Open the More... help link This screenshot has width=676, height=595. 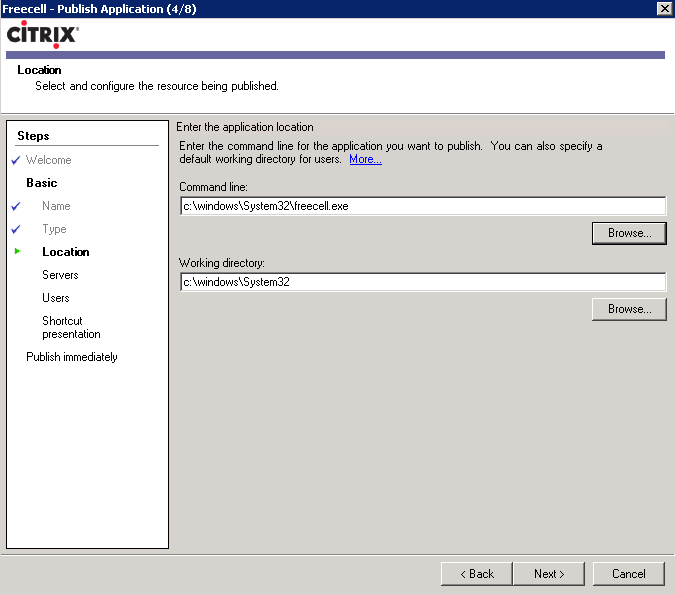pos(365,159)
